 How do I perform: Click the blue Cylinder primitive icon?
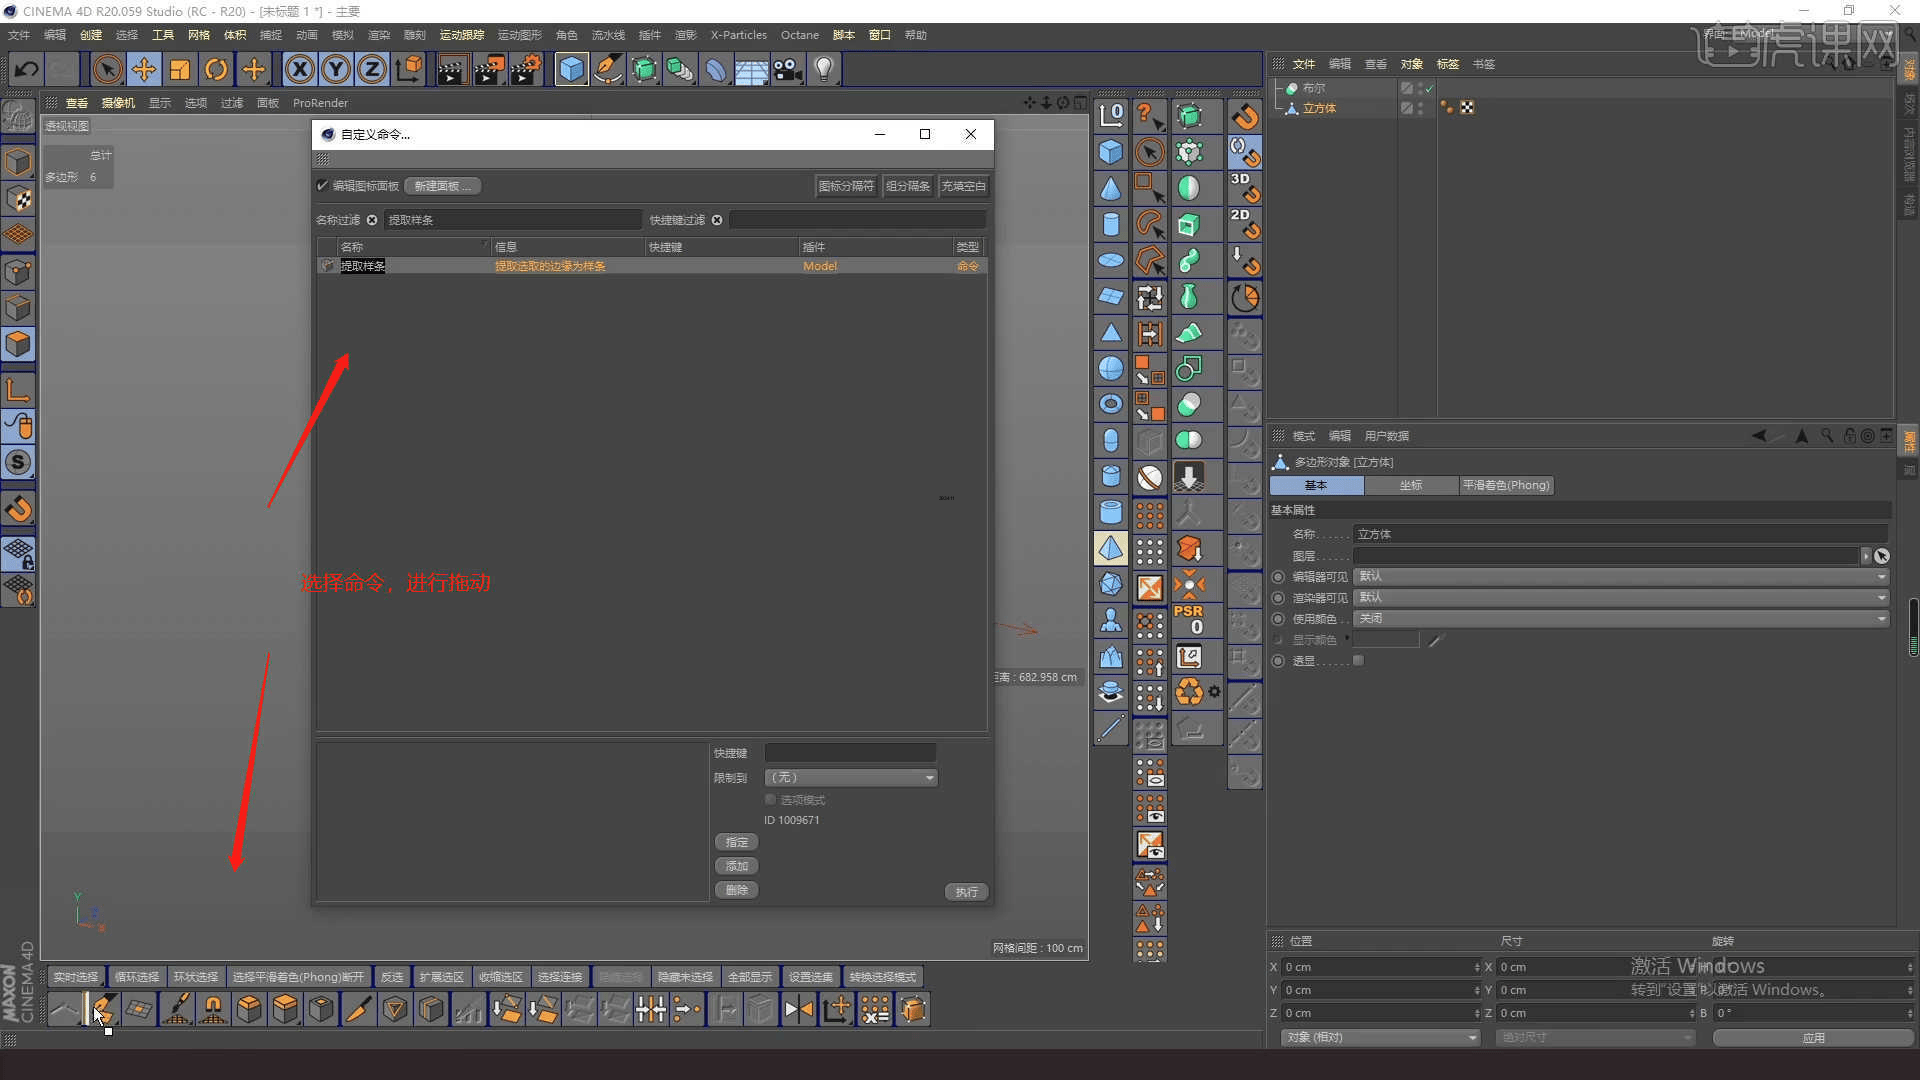[1111, 224]
